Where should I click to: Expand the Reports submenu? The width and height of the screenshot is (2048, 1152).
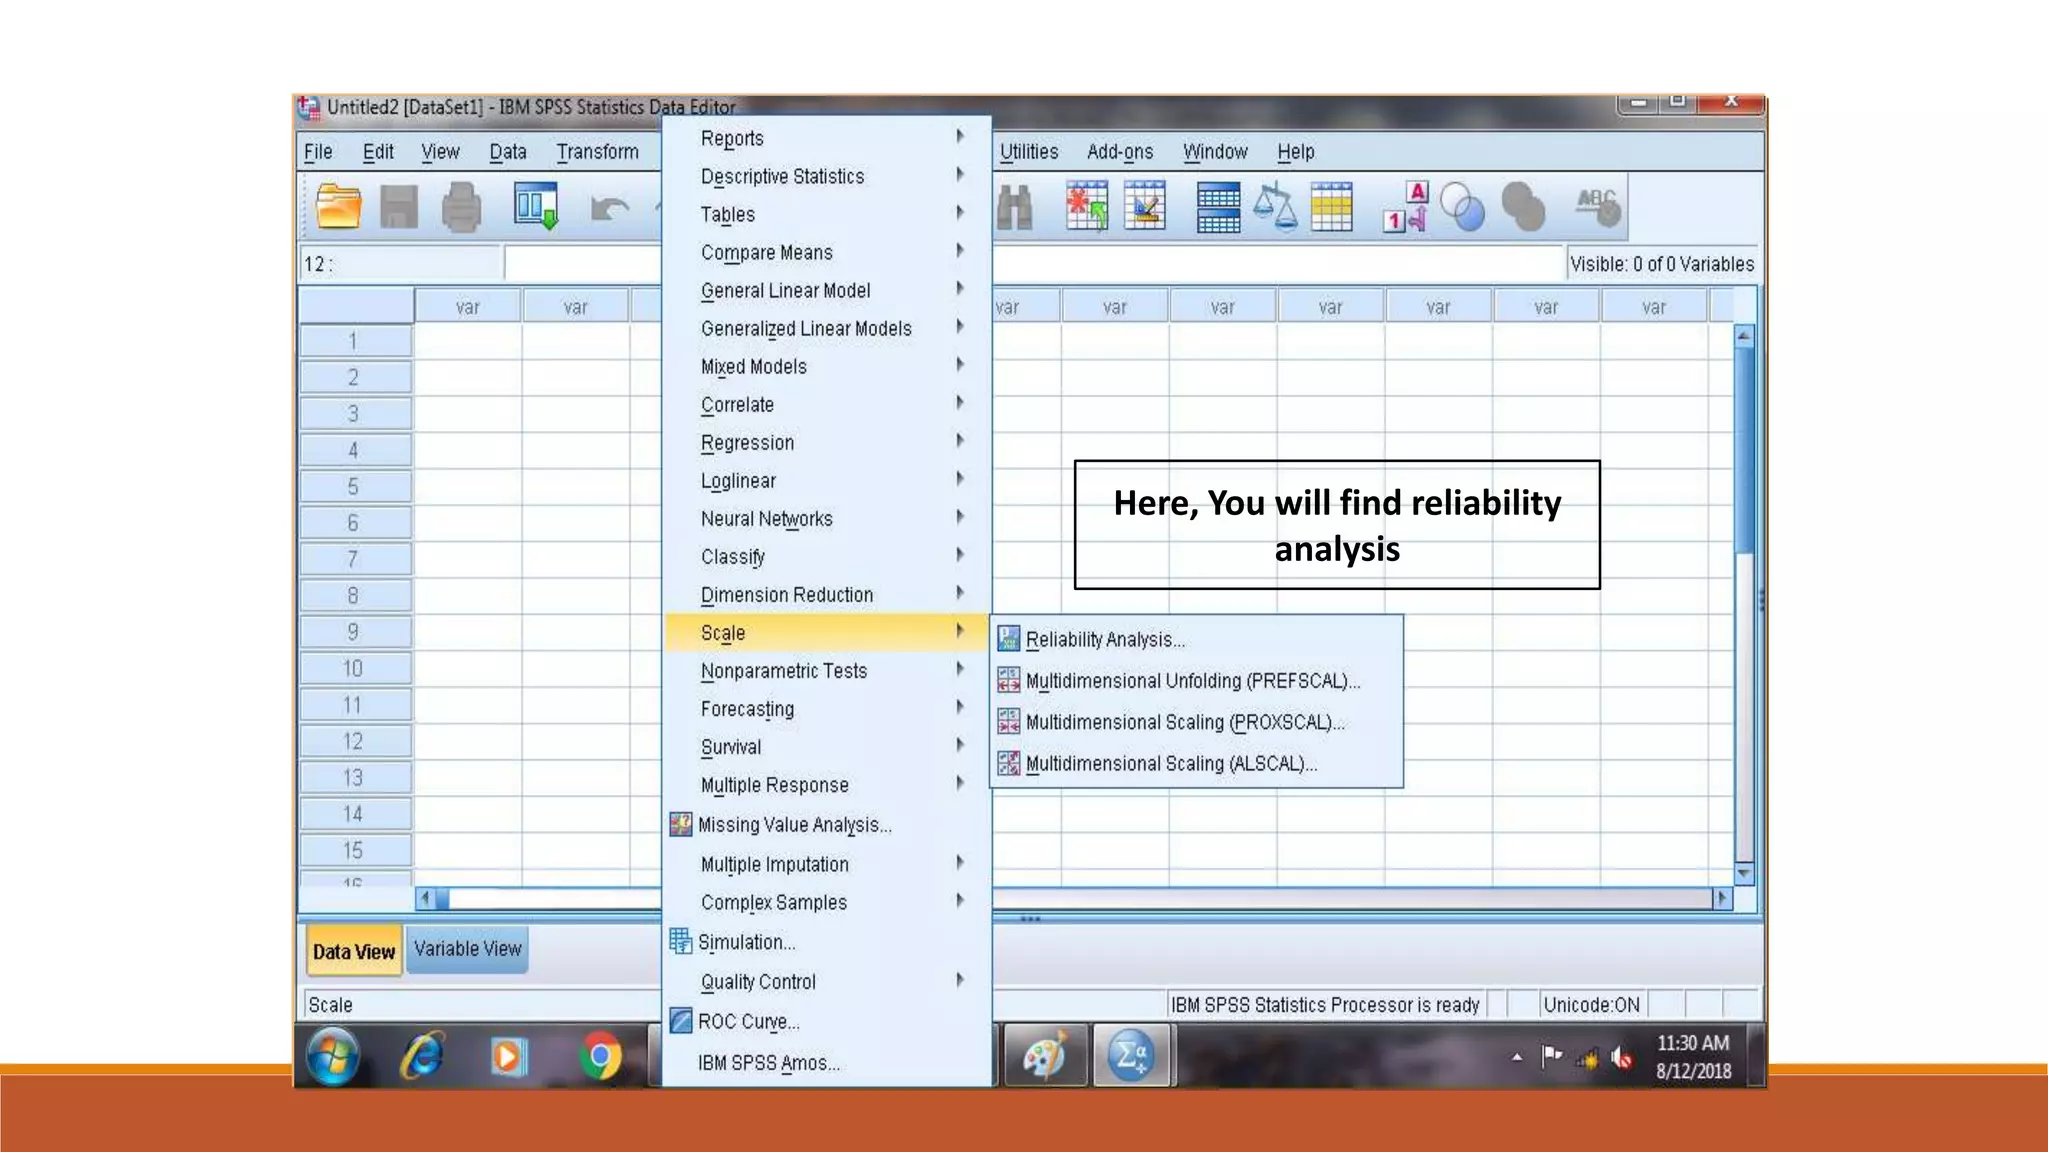click(826, 138)
